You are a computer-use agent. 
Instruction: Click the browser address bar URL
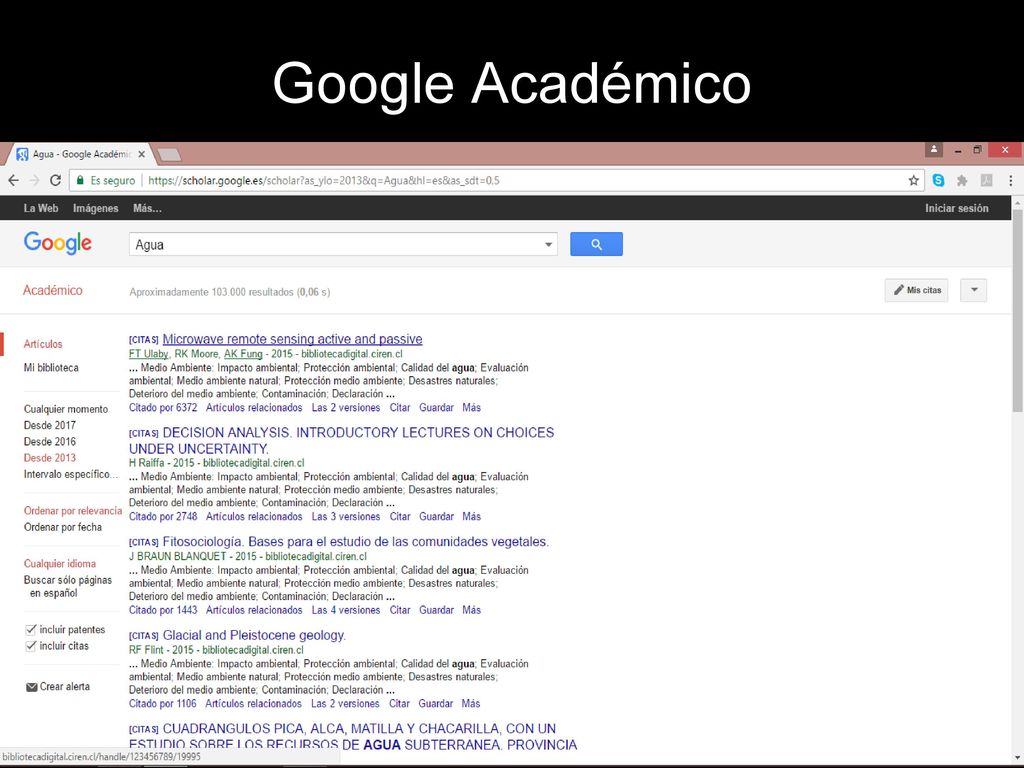pos(323,180)
